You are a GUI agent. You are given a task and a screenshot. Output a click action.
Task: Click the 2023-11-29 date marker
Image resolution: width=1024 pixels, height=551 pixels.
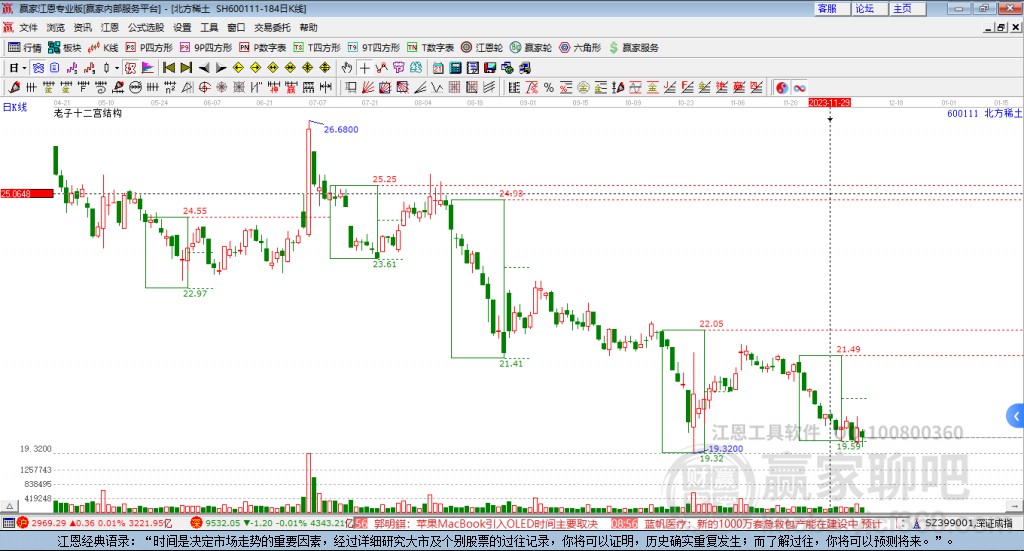point(829,103)
